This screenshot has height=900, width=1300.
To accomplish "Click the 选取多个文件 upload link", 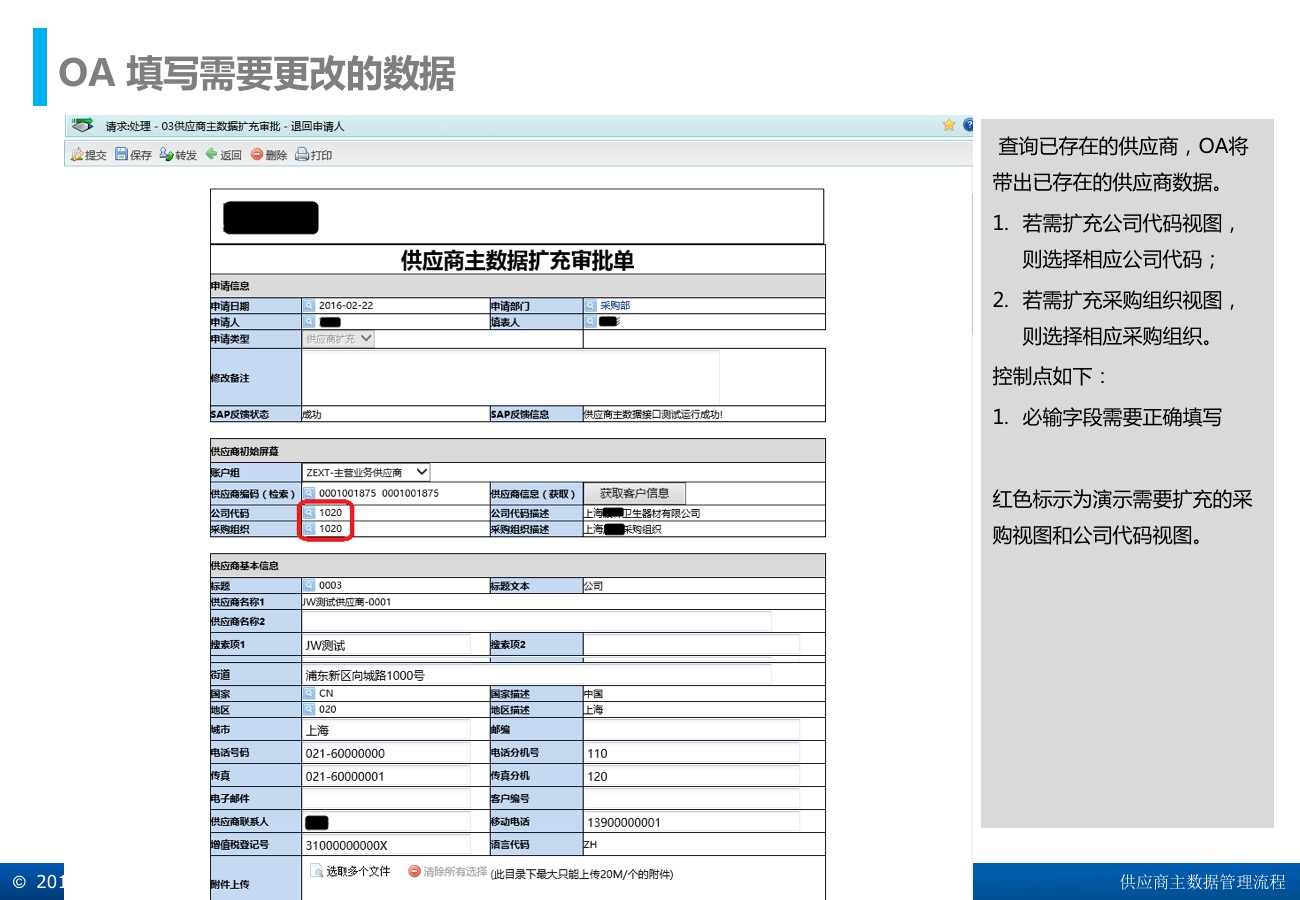I will coord(350,872).
